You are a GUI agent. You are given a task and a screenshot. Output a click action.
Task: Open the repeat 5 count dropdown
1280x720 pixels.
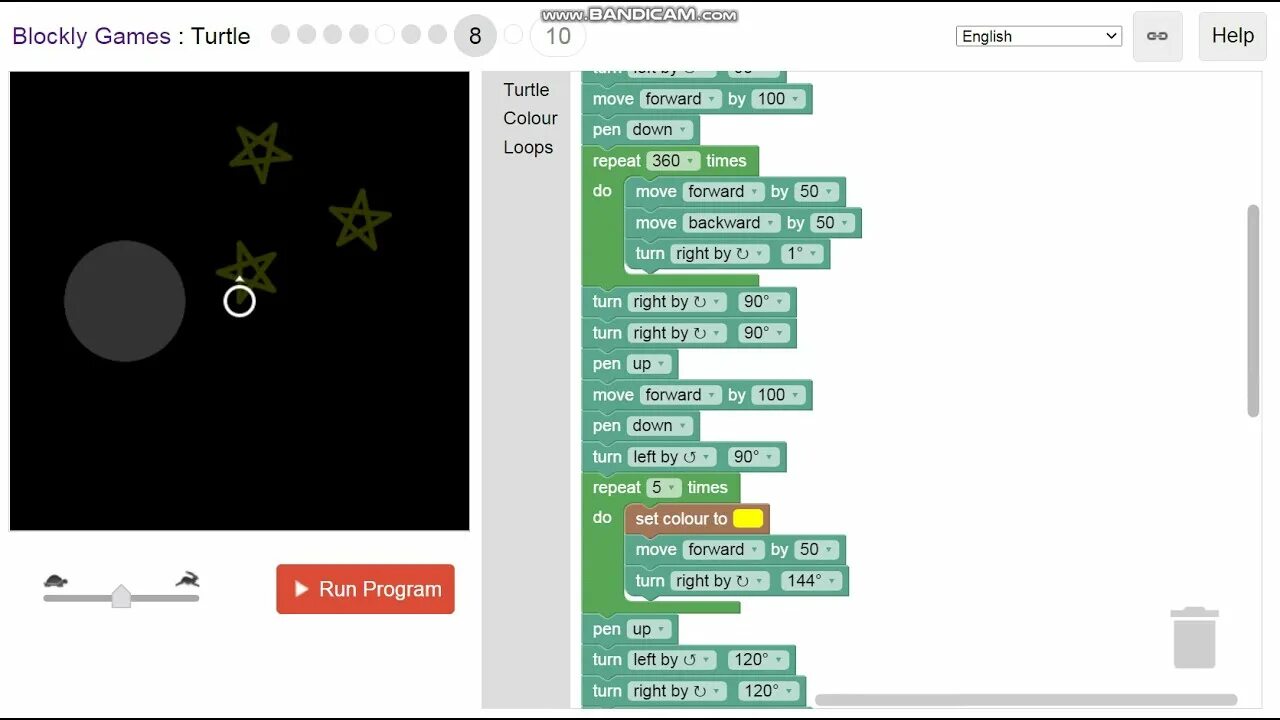tap(664, 488)
